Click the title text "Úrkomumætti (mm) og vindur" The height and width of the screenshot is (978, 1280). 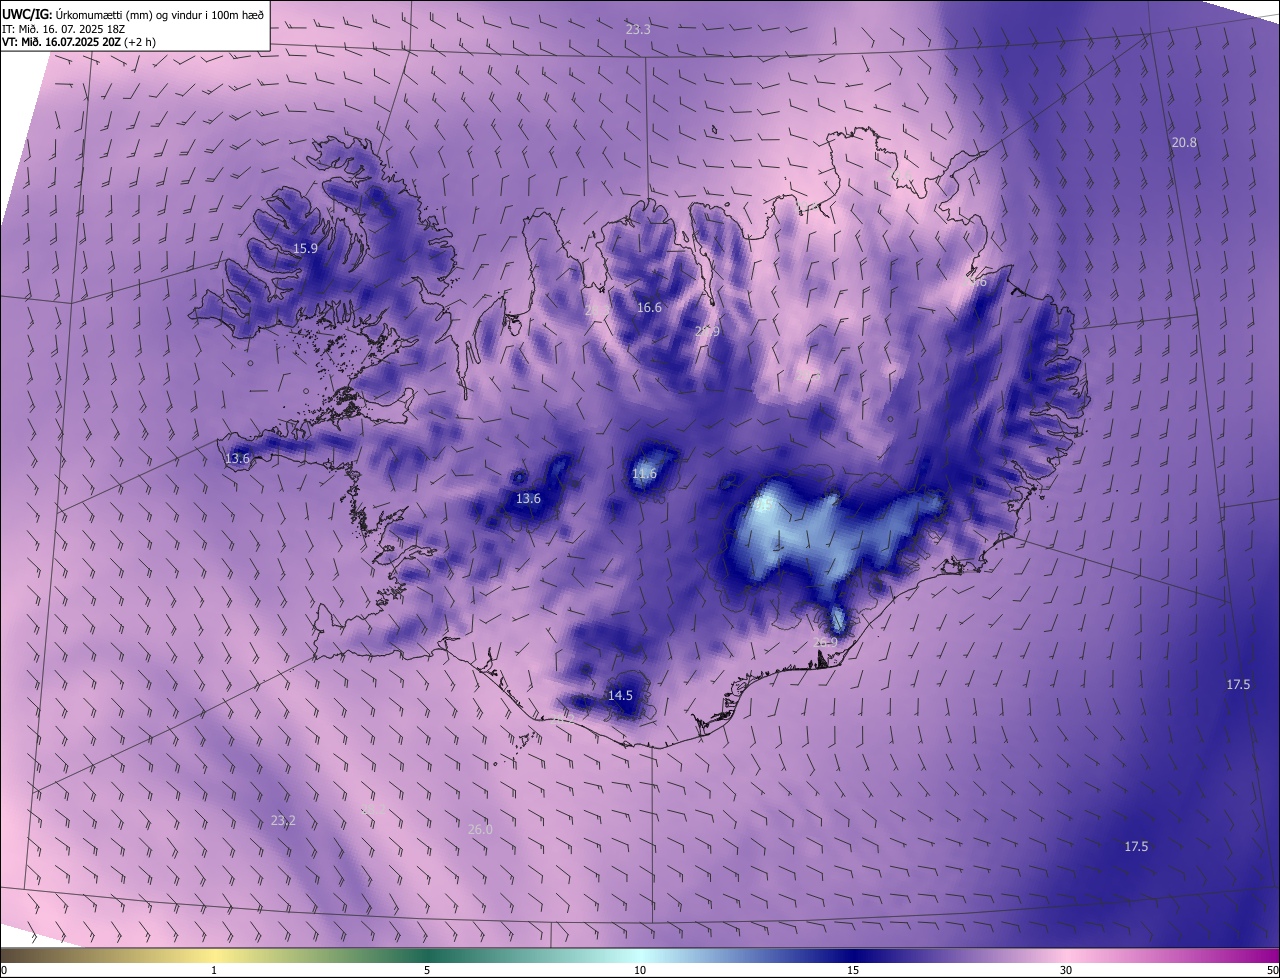(131, 14)
